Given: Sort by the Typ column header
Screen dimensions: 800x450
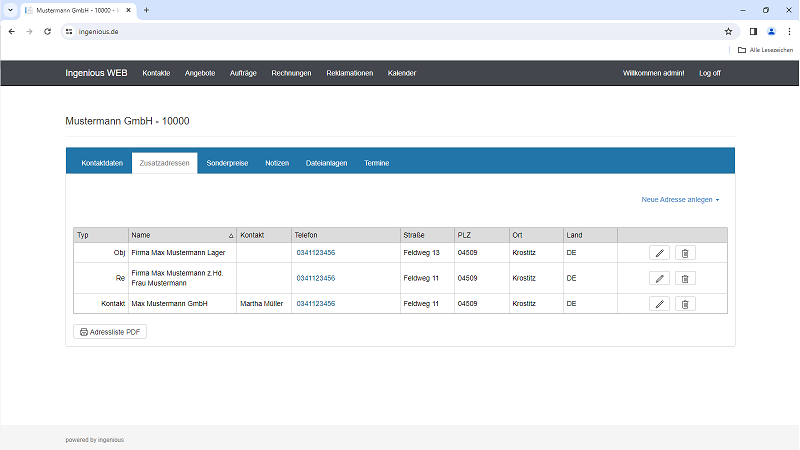Looking at the screenshot, I should (x=101, y=235).
